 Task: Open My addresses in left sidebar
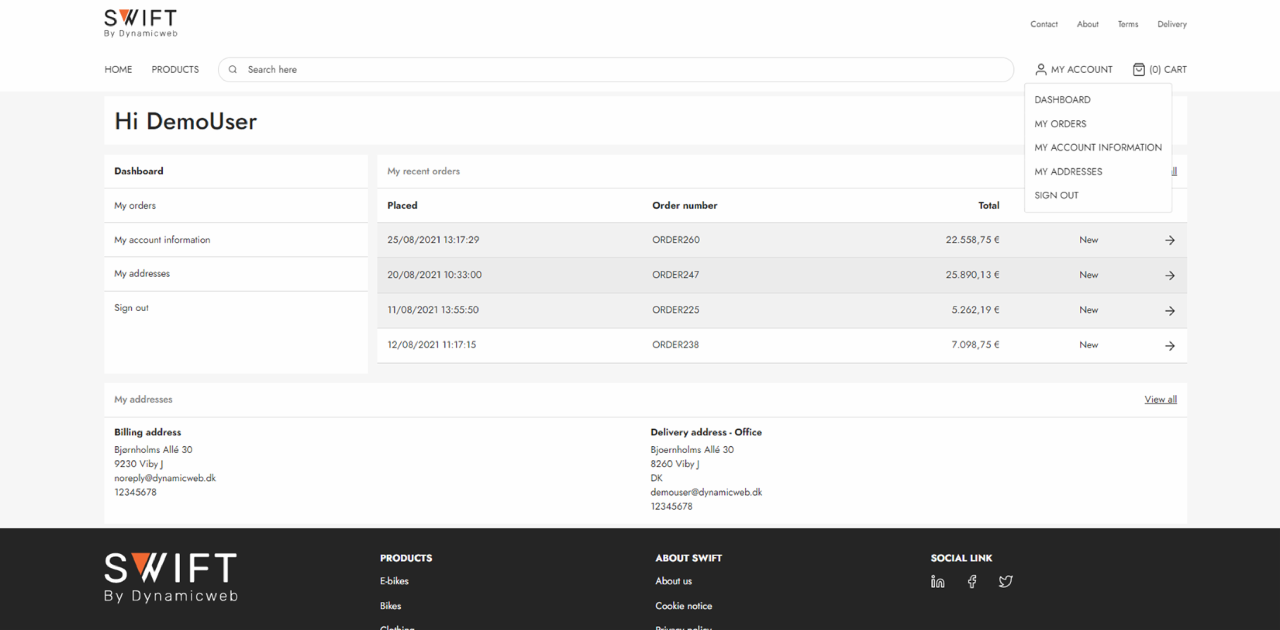coord(142,274)
